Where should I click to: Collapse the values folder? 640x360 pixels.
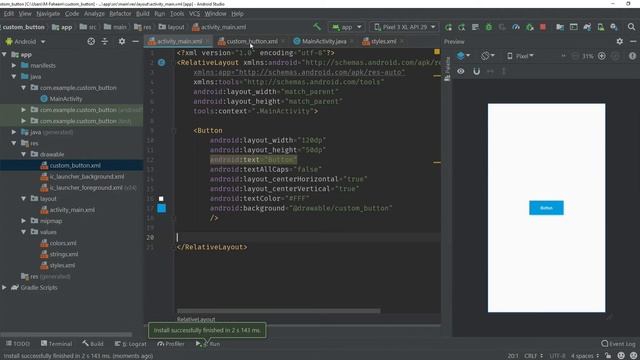click(x=24, y=232)
